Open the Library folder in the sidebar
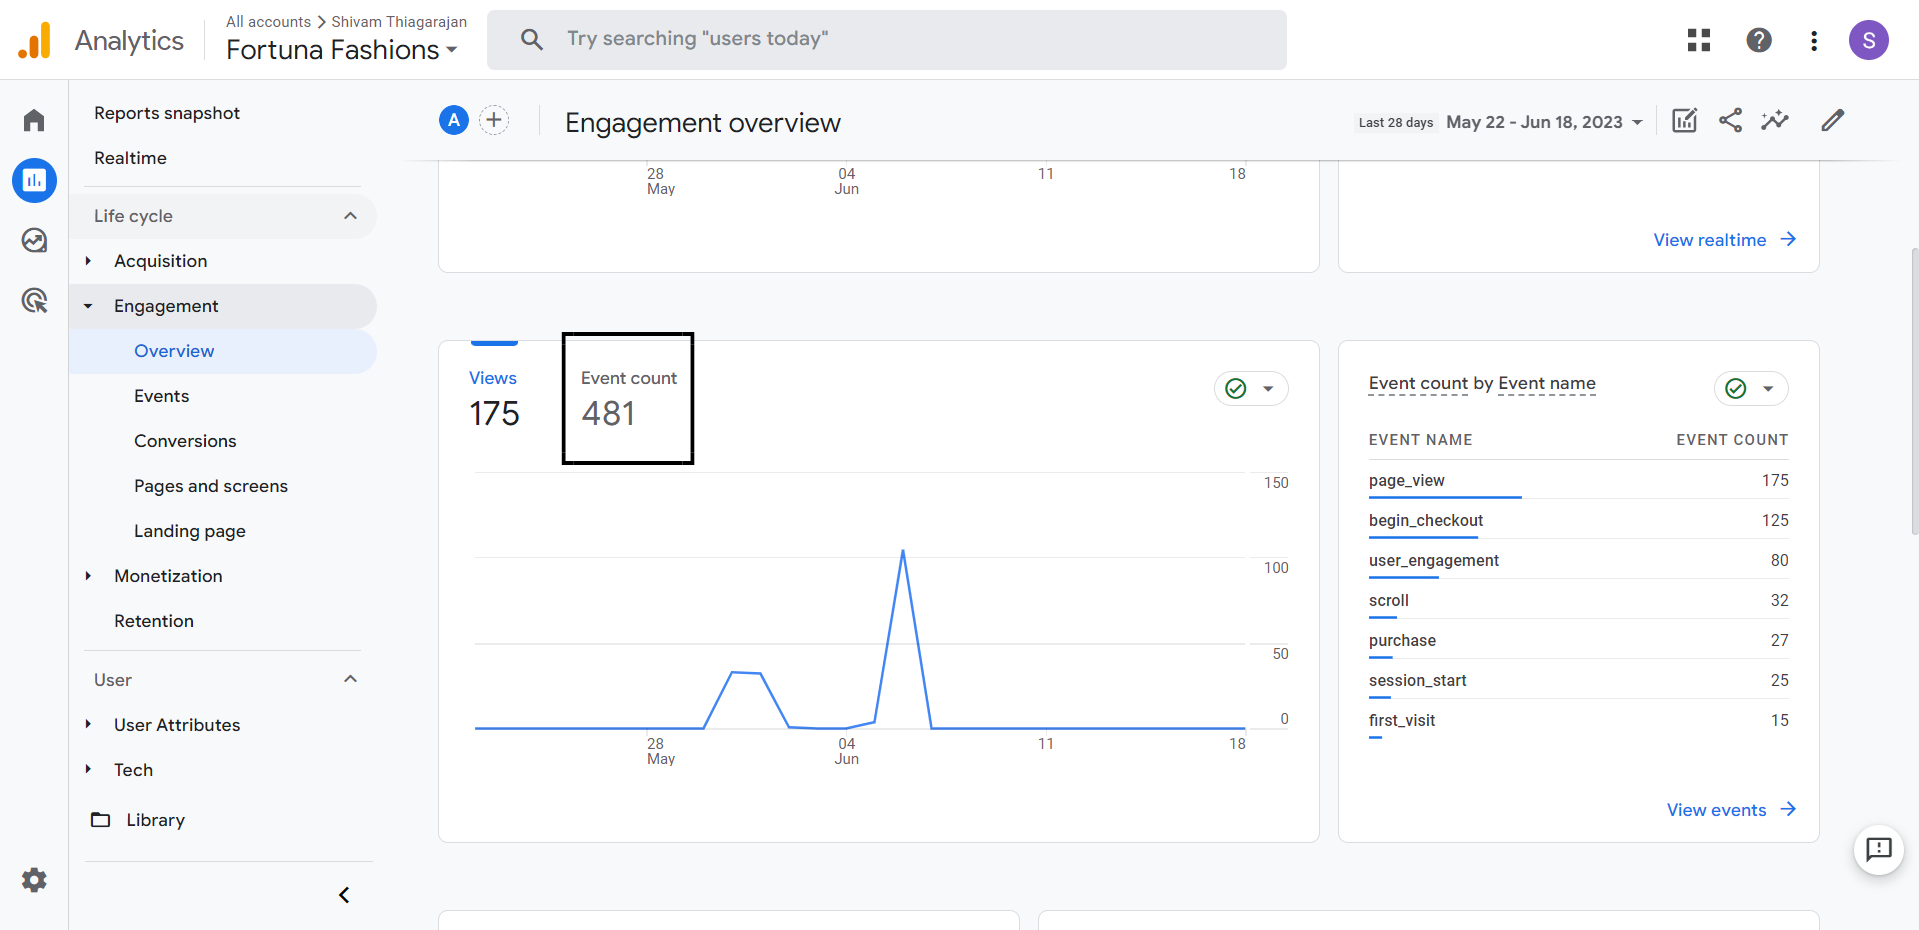This screenshot has height=930, width=1919. 154,819
